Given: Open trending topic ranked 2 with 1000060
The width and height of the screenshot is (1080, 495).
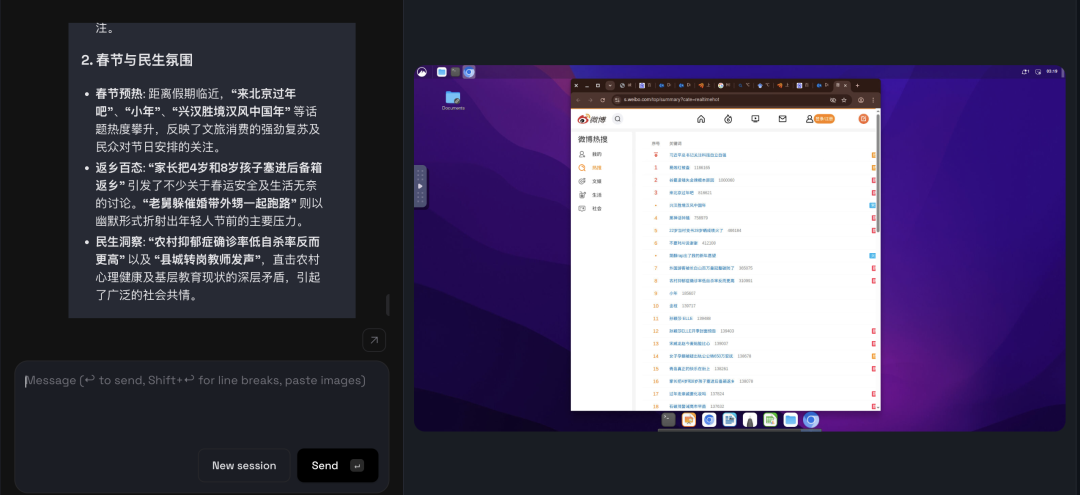Looking at the screenshot, I should (691, 180).
